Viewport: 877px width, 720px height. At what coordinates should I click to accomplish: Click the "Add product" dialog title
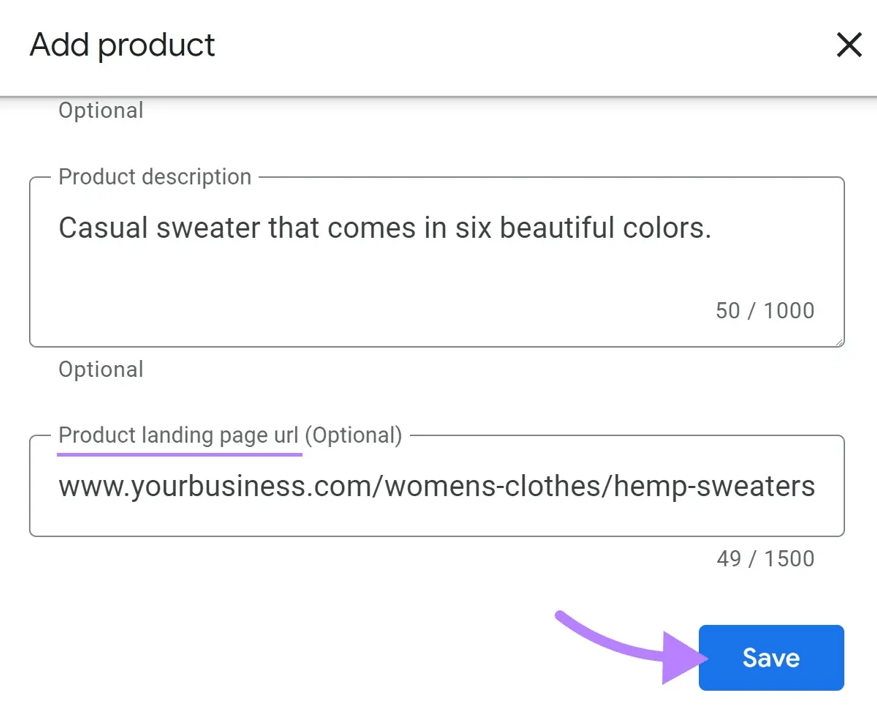point(122,45)
